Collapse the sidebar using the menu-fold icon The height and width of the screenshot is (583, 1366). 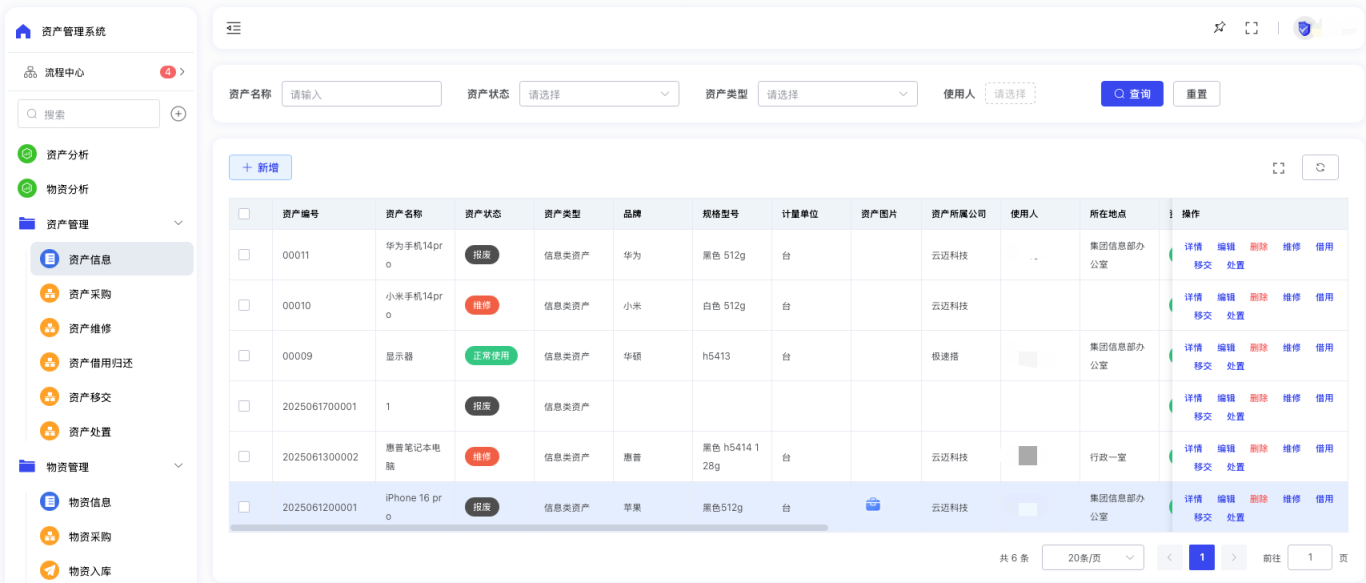click(233, 28)
